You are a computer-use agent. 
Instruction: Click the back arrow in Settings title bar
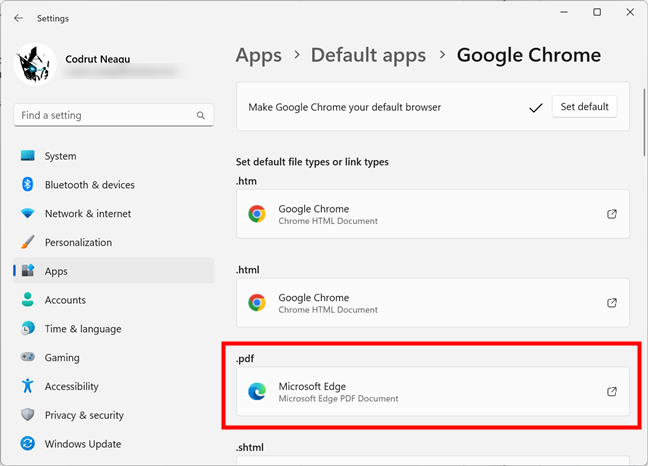point(18,18)
